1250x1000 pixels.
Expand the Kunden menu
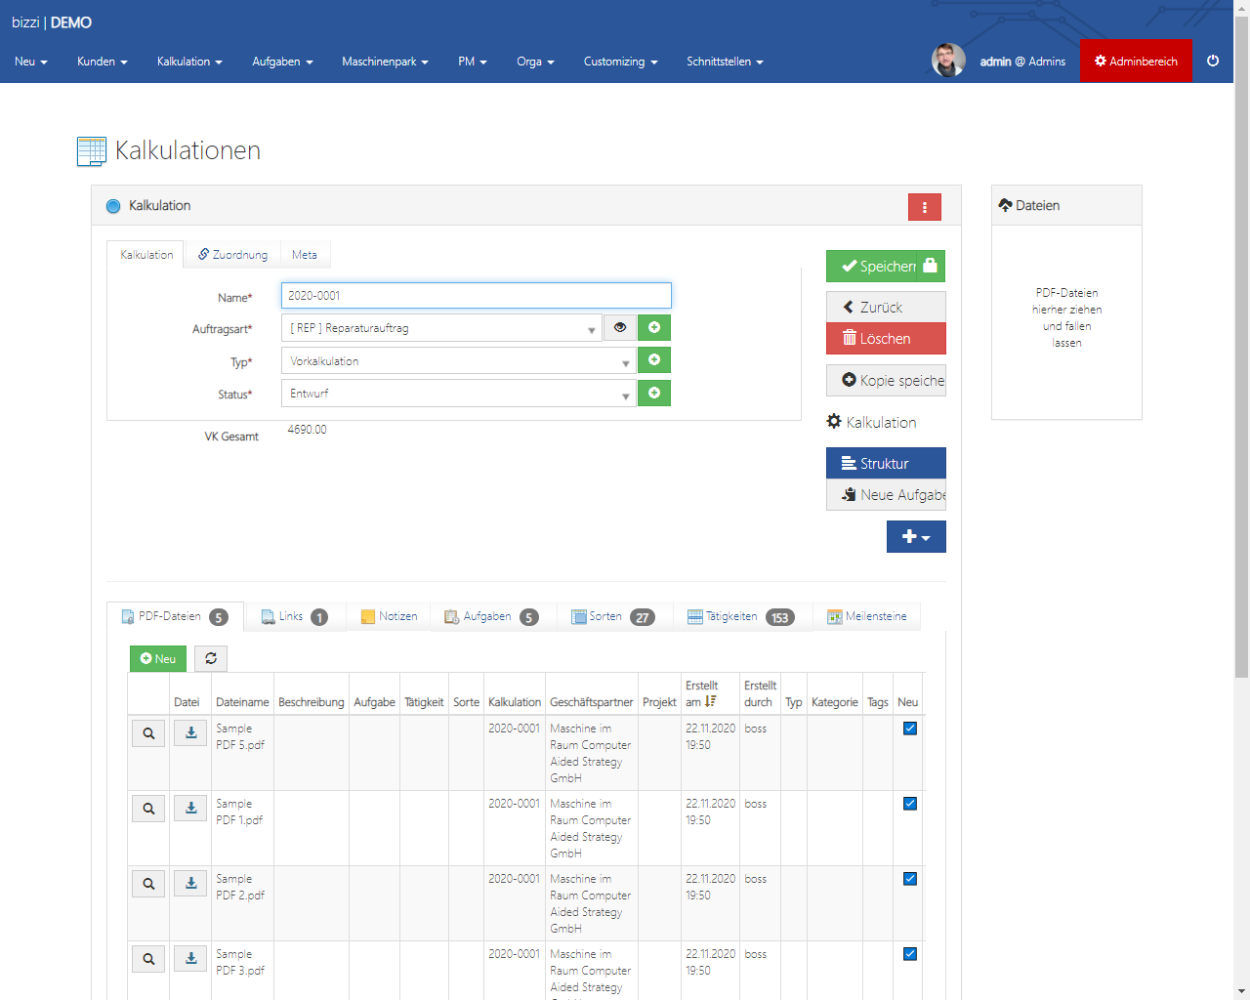click(102, 61)
